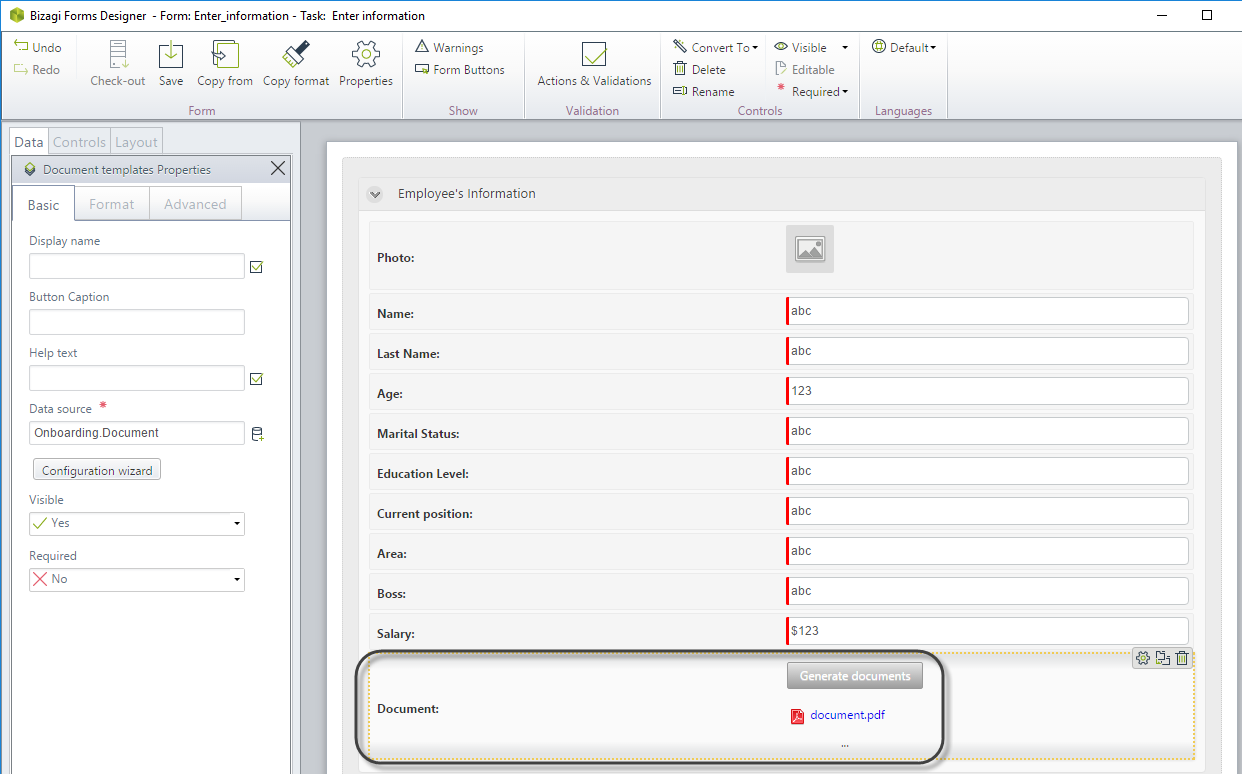Delete the selected control
The width and height of the screenshot is (1242, 774).
[699, 69]
